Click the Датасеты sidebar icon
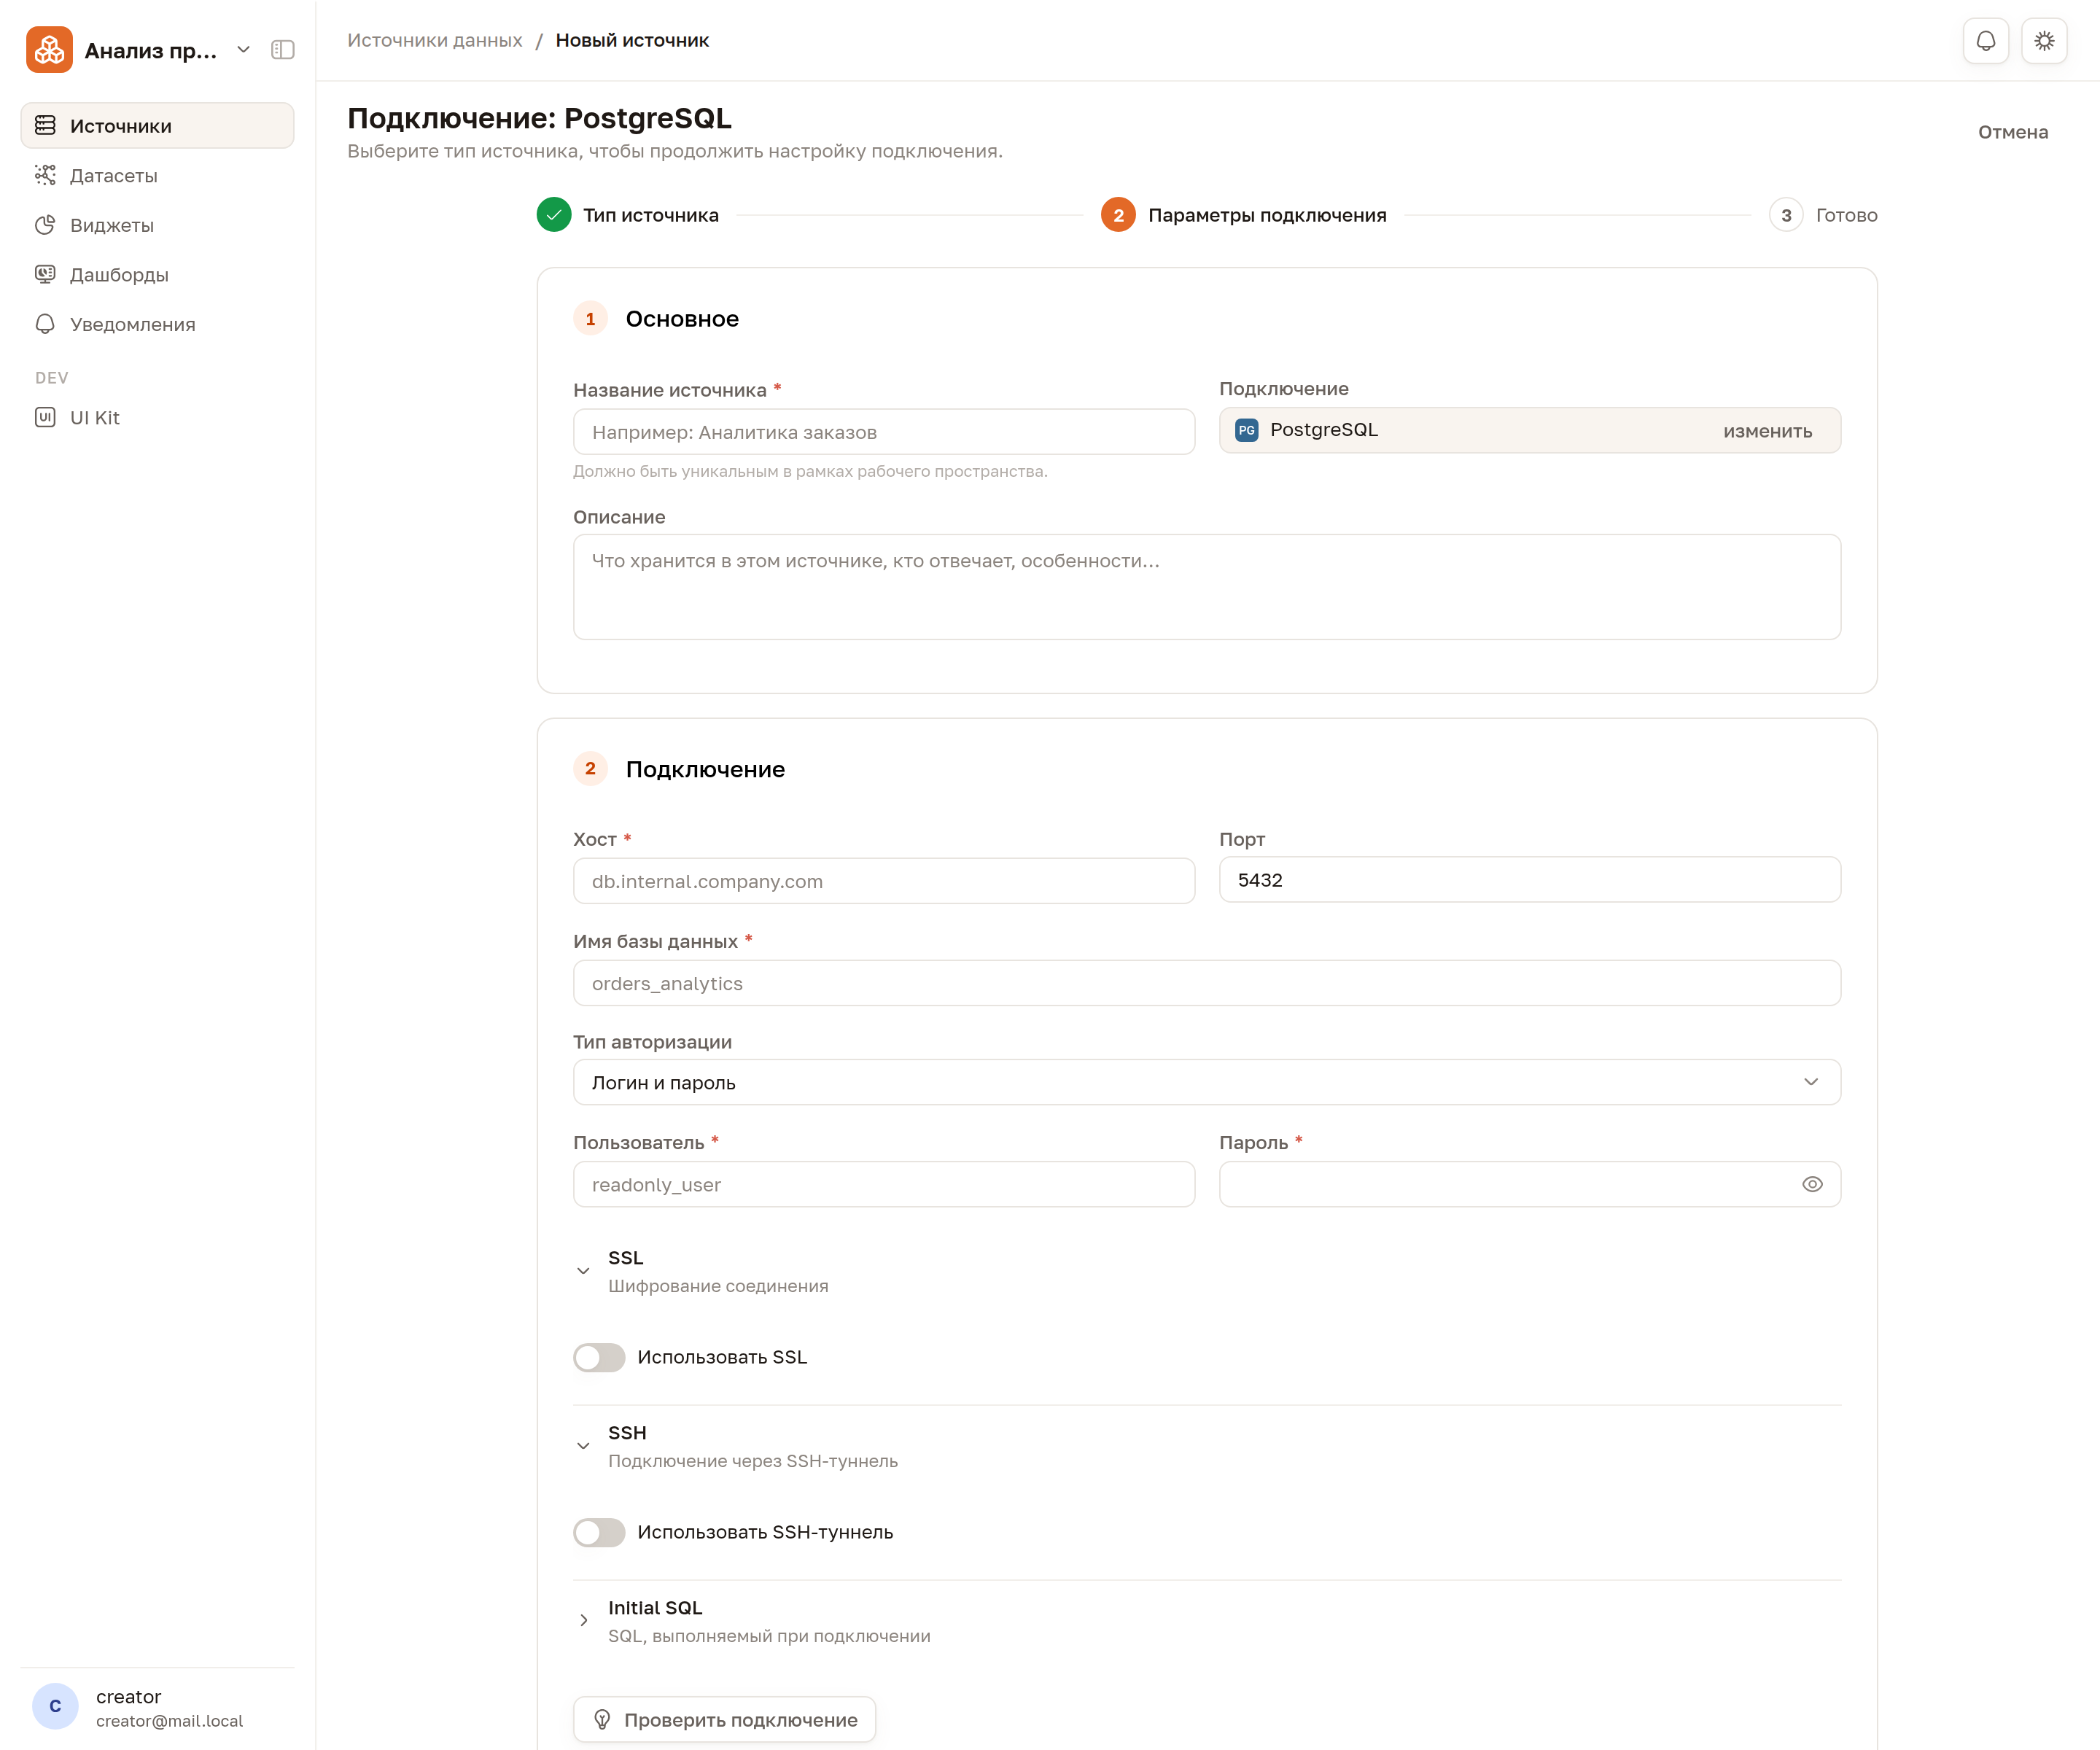Screen dimensions: 2100x1750 click(x=45, y=175)
